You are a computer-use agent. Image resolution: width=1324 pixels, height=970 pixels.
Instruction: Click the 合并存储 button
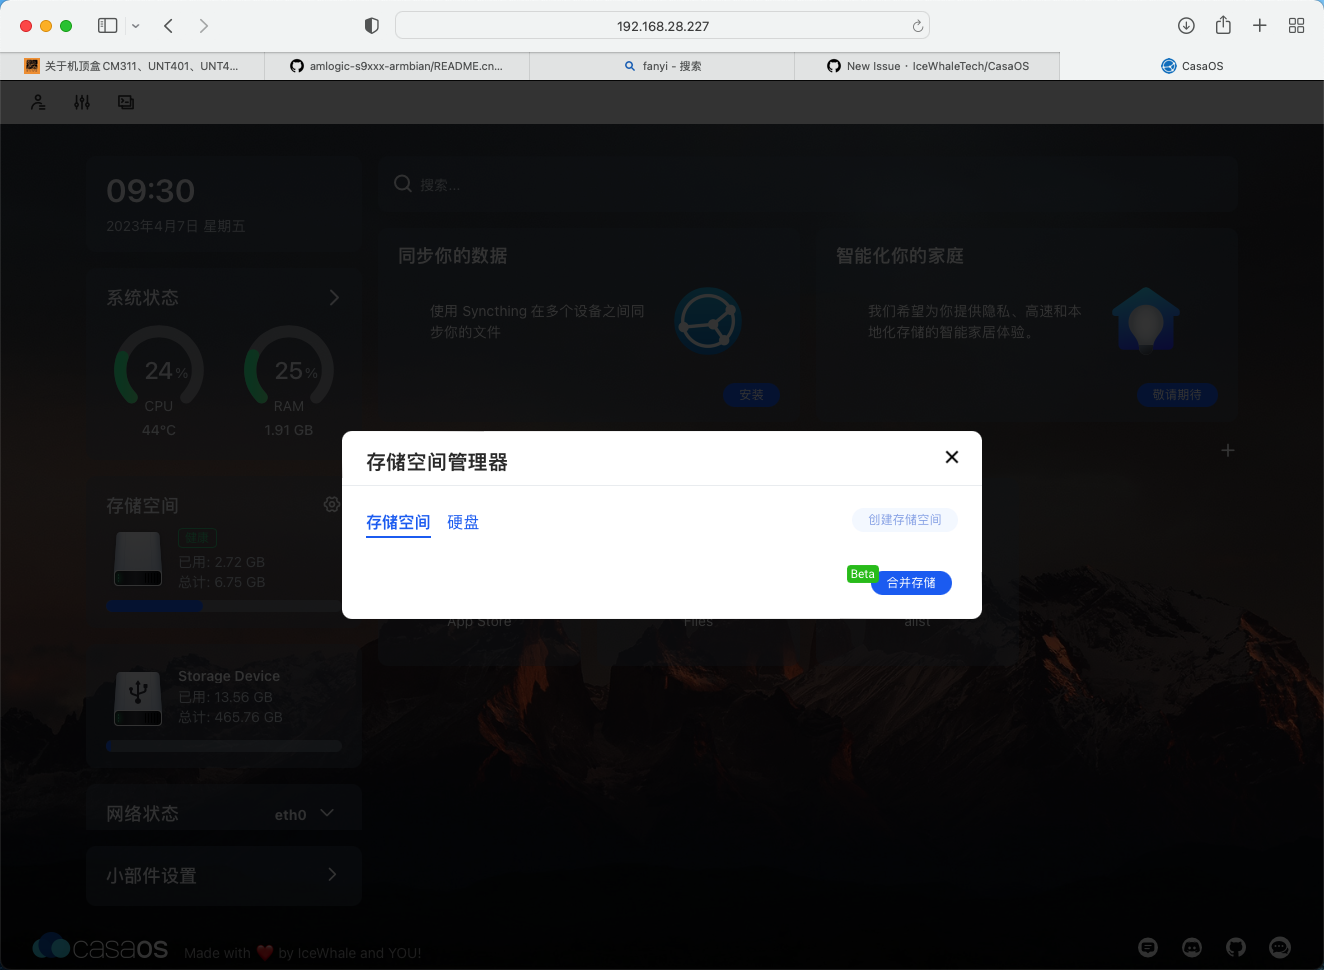(911, 583)
